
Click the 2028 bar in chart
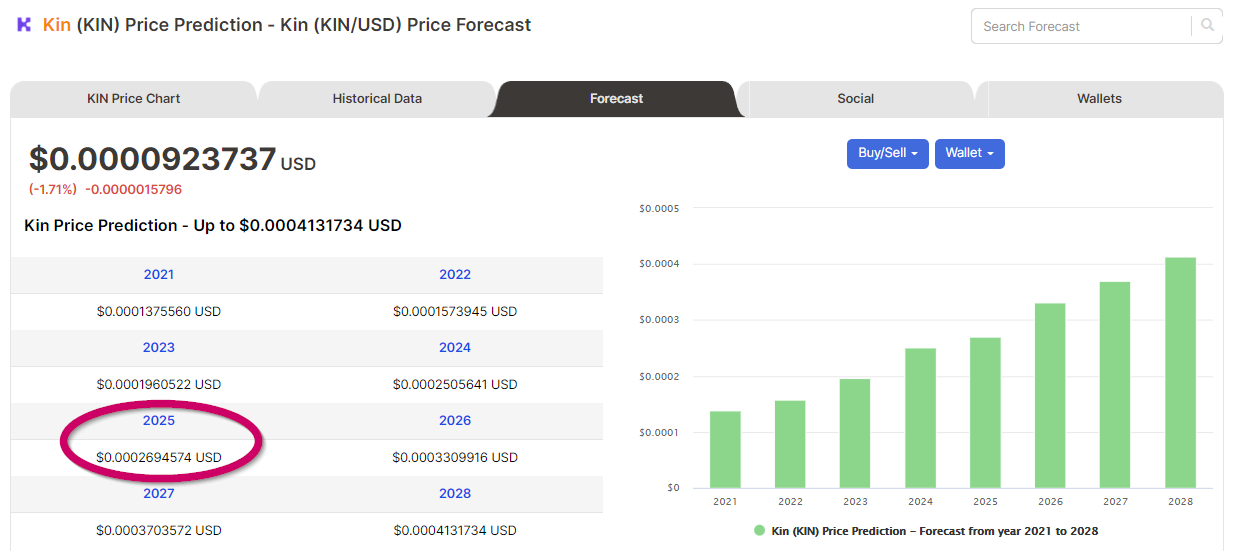pos(1180,373)
